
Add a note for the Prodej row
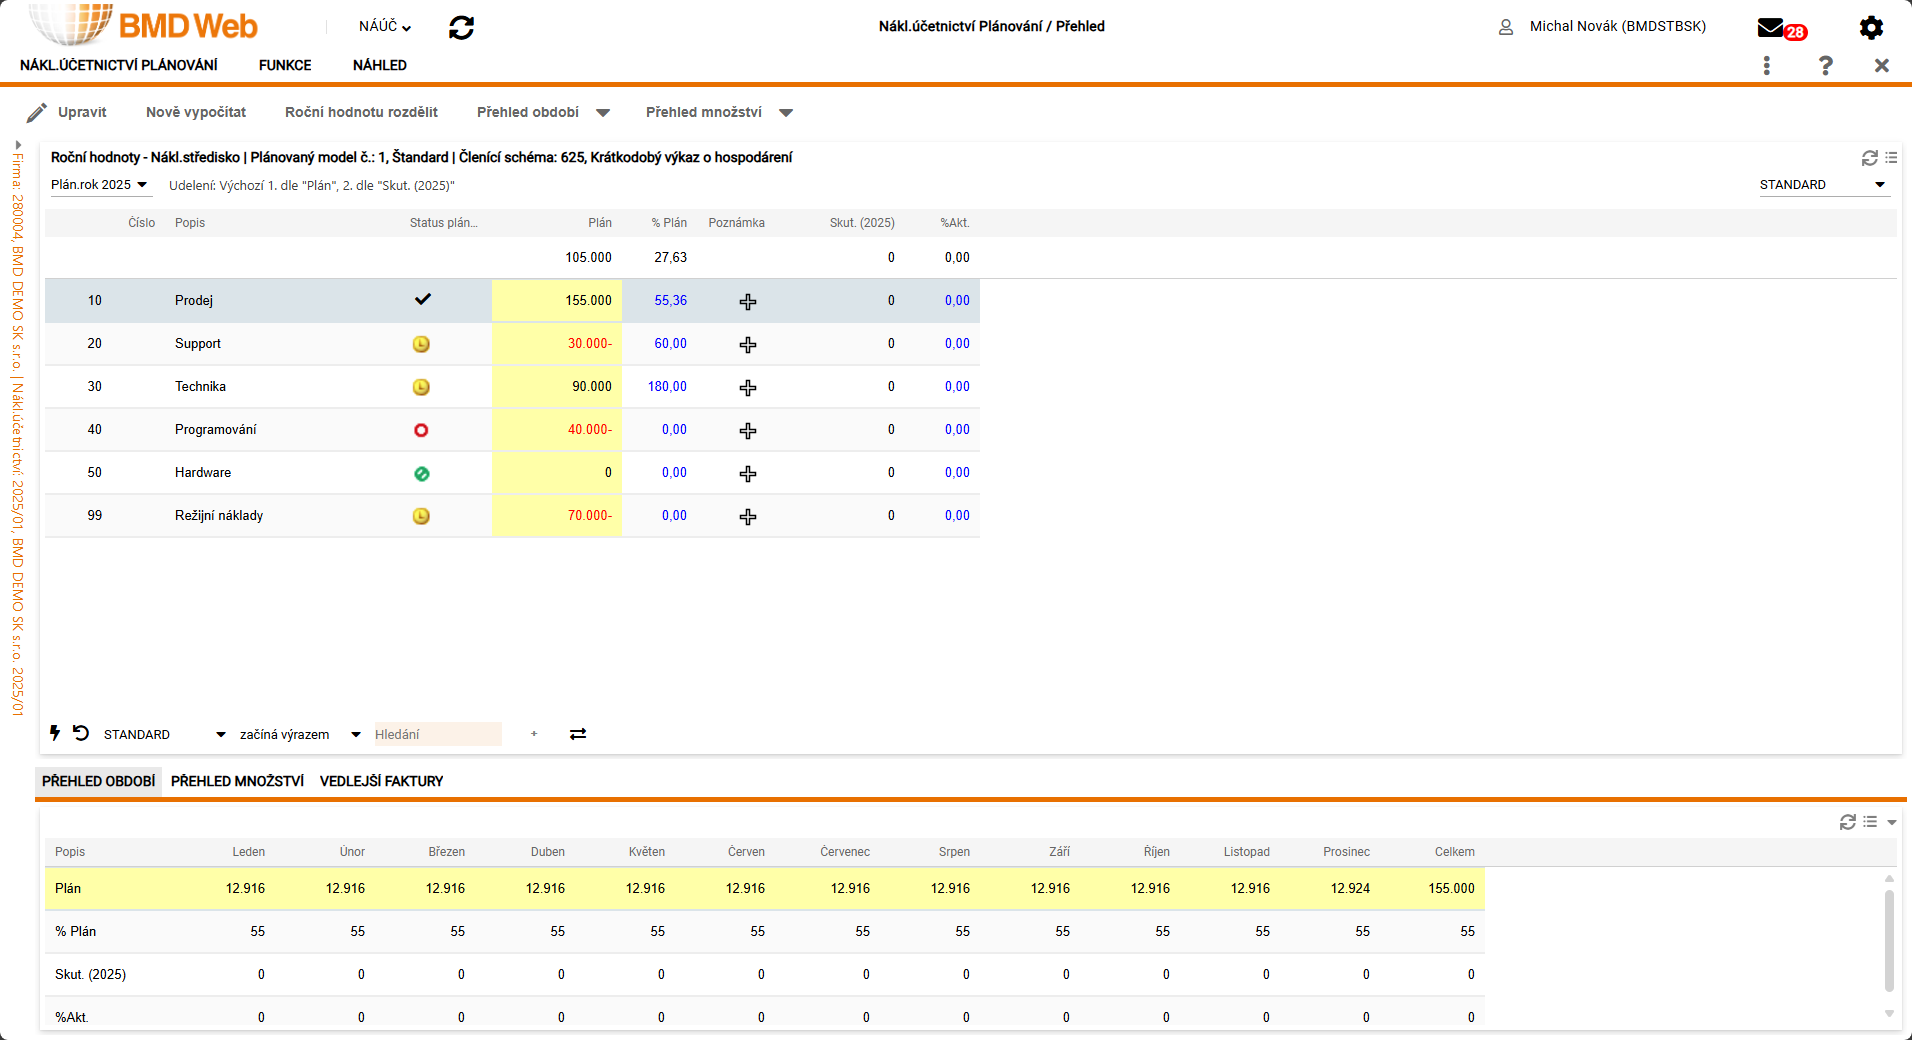[747, 301]
